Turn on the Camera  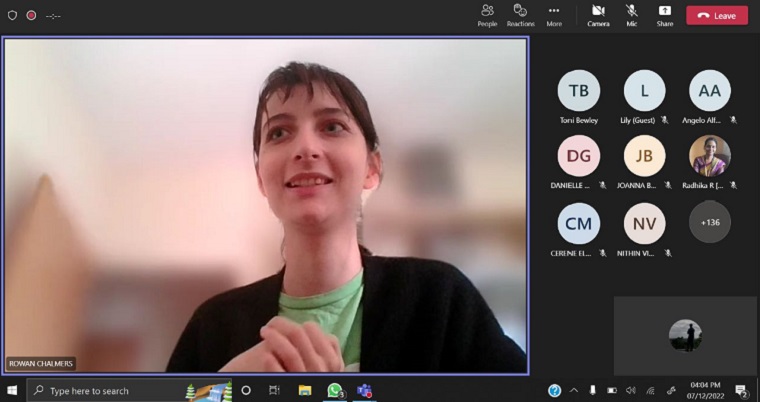coord(598,14)
